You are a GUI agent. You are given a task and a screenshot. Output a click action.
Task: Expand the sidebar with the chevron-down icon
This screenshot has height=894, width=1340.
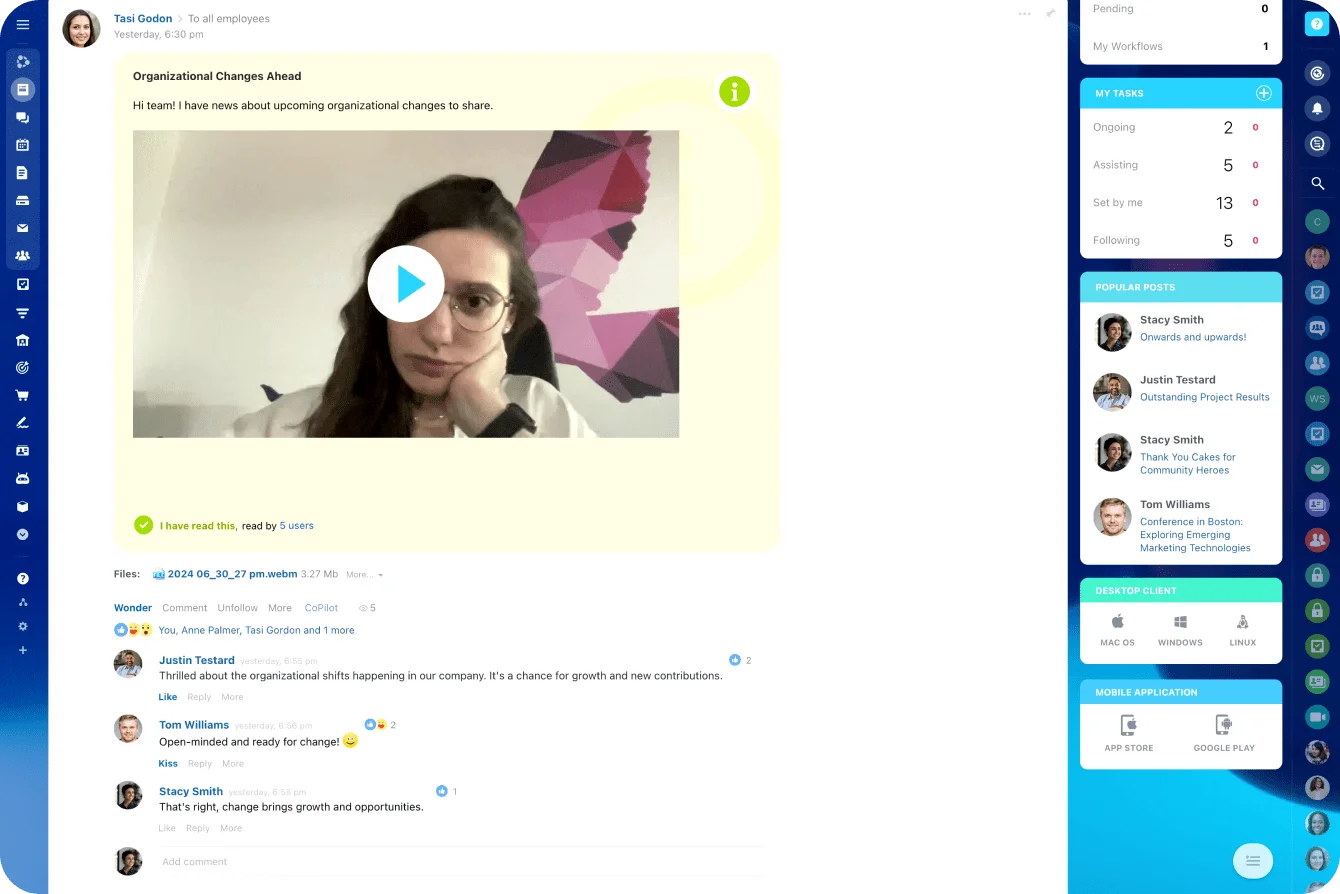(22, 533)
